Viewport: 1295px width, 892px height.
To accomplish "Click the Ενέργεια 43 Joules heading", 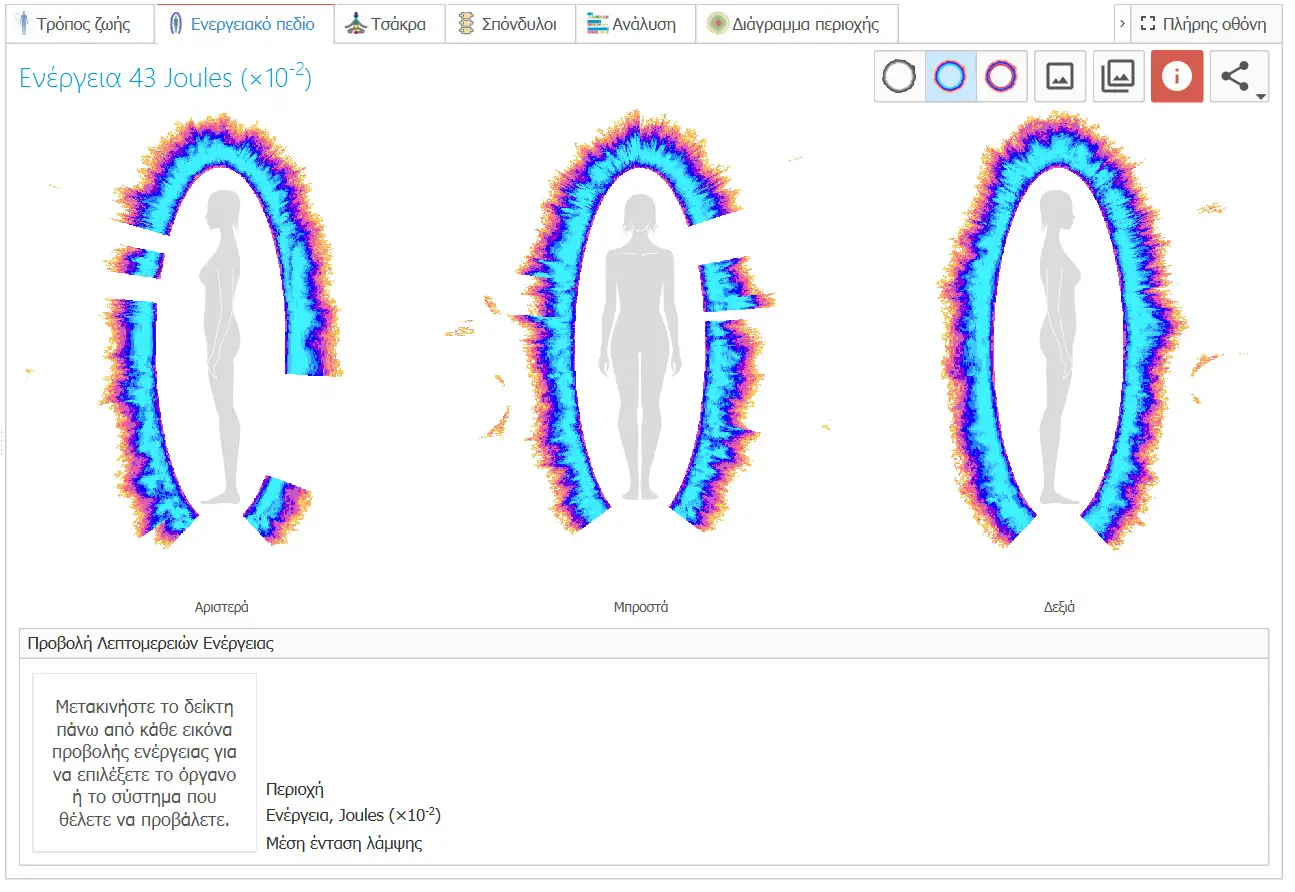I will pos(166,77).
